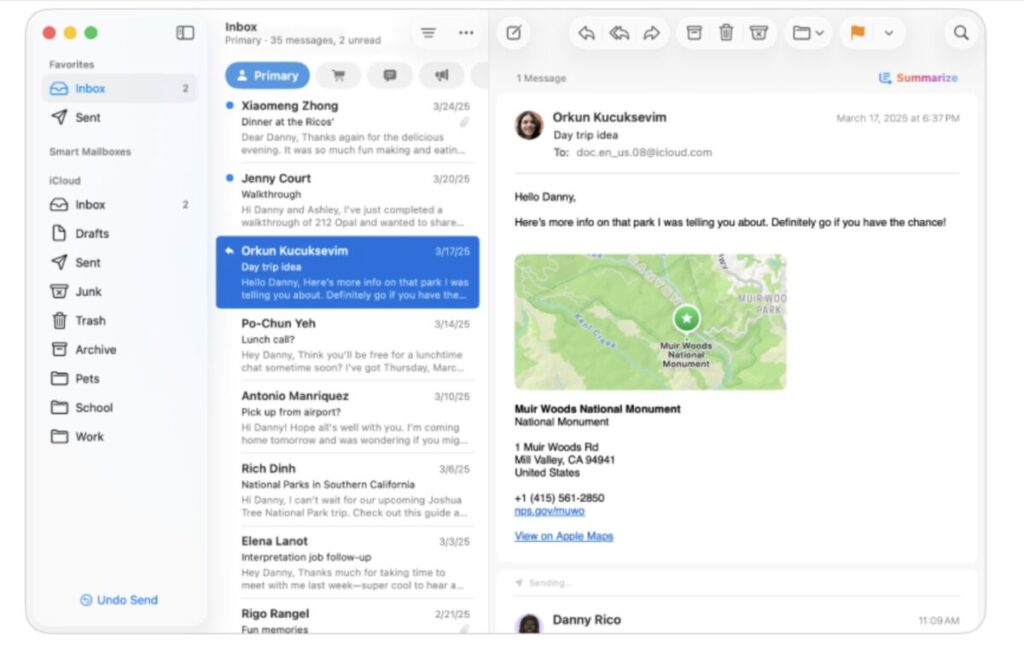Open Rich Dinh's National Parks email
The height and width of the screenshot is (652, 1024).
tap(347, 490)
